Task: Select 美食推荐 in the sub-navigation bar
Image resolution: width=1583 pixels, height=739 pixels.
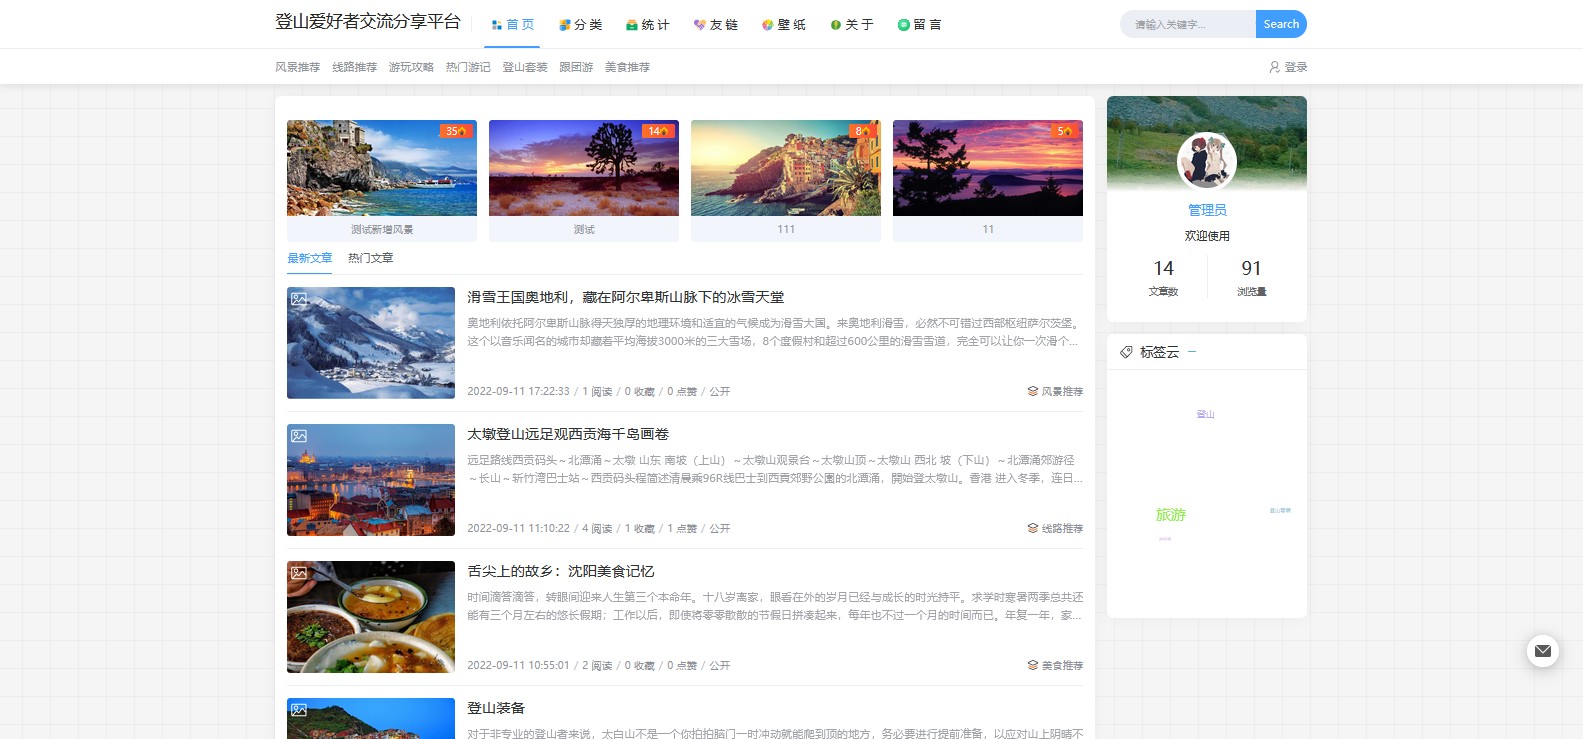Action: 627,67
